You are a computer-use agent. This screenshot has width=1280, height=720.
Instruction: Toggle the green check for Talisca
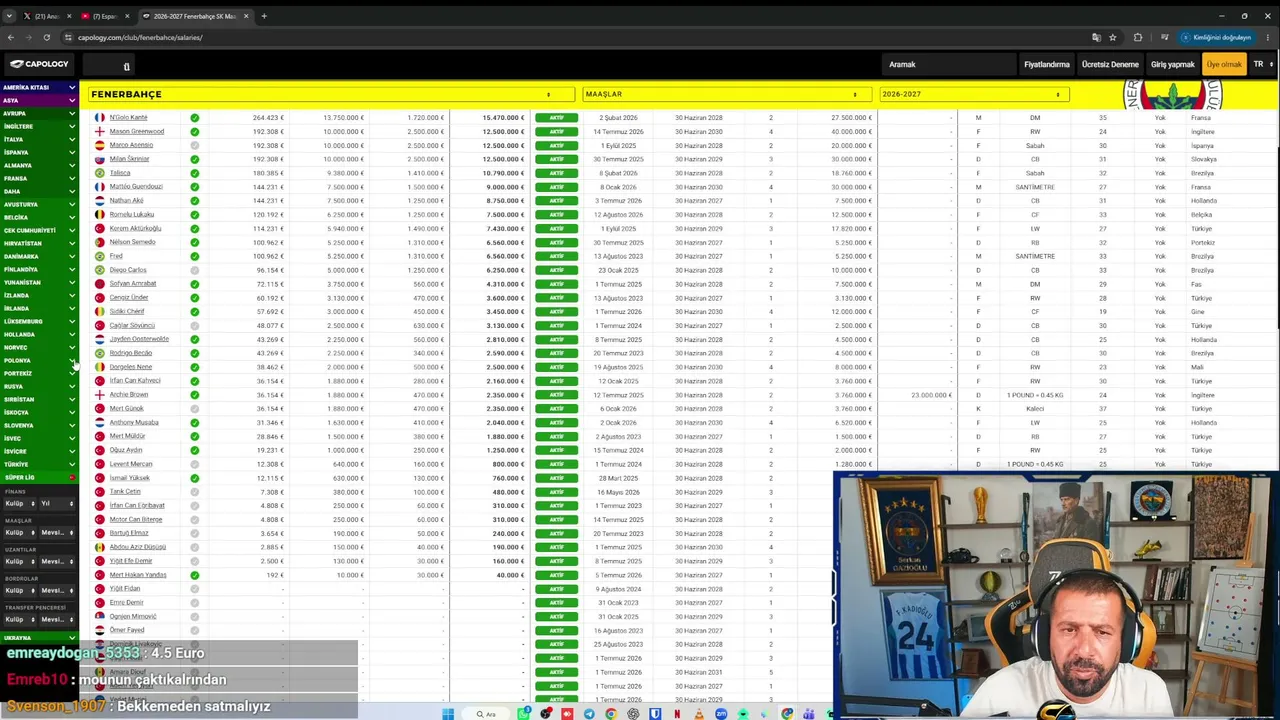195,173
